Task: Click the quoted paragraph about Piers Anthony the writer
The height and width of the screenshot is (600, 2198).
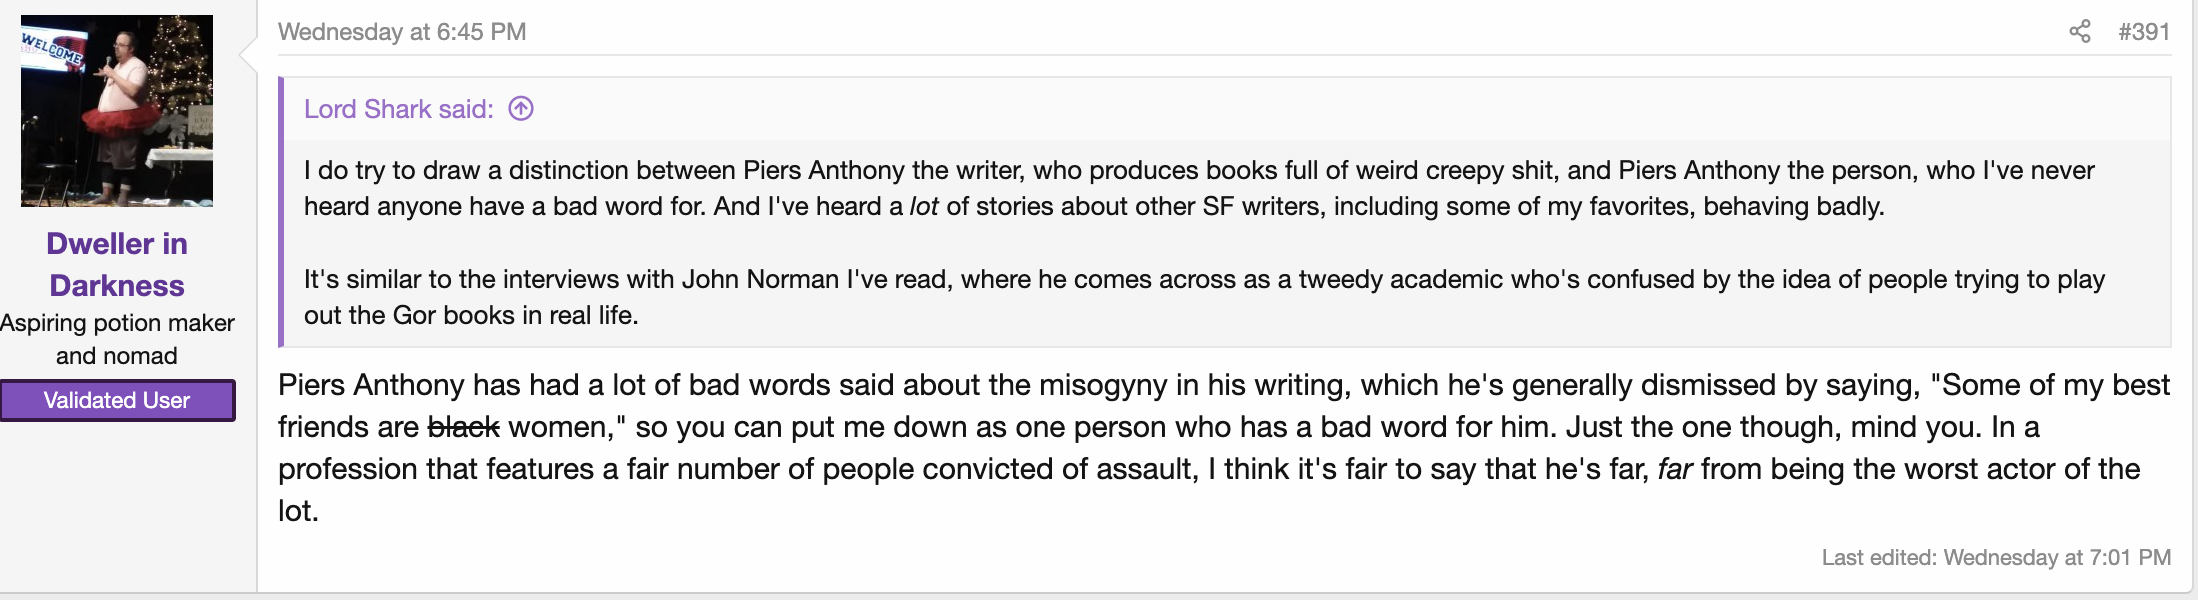Action: click(x=1199, y=188)
